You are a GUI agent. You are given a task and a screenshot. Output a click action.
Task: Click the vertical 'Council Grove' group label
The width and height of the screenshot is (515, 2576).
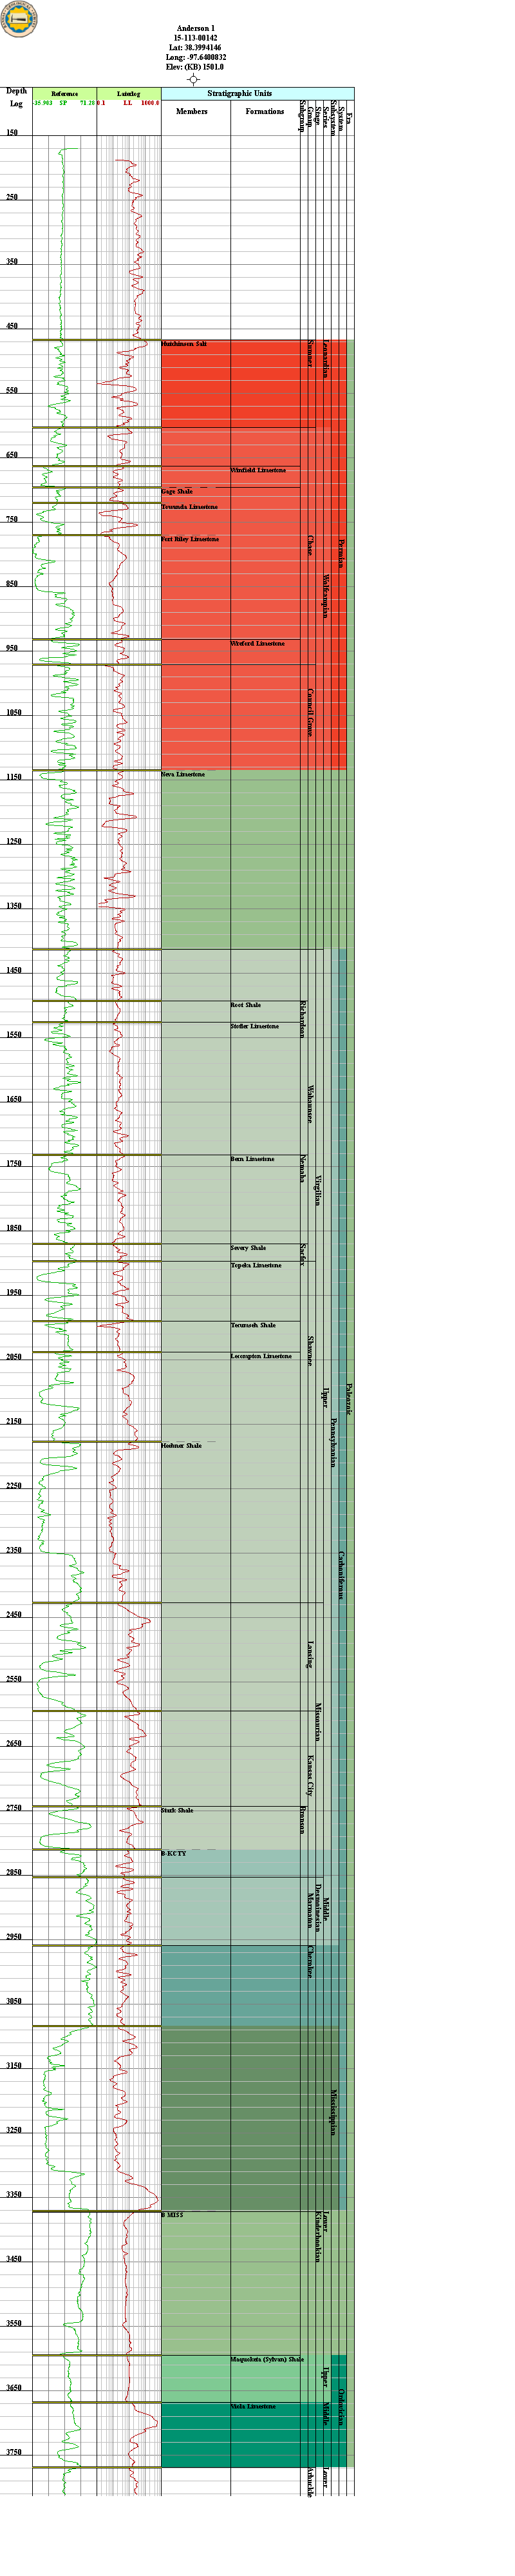click(310, 712)
